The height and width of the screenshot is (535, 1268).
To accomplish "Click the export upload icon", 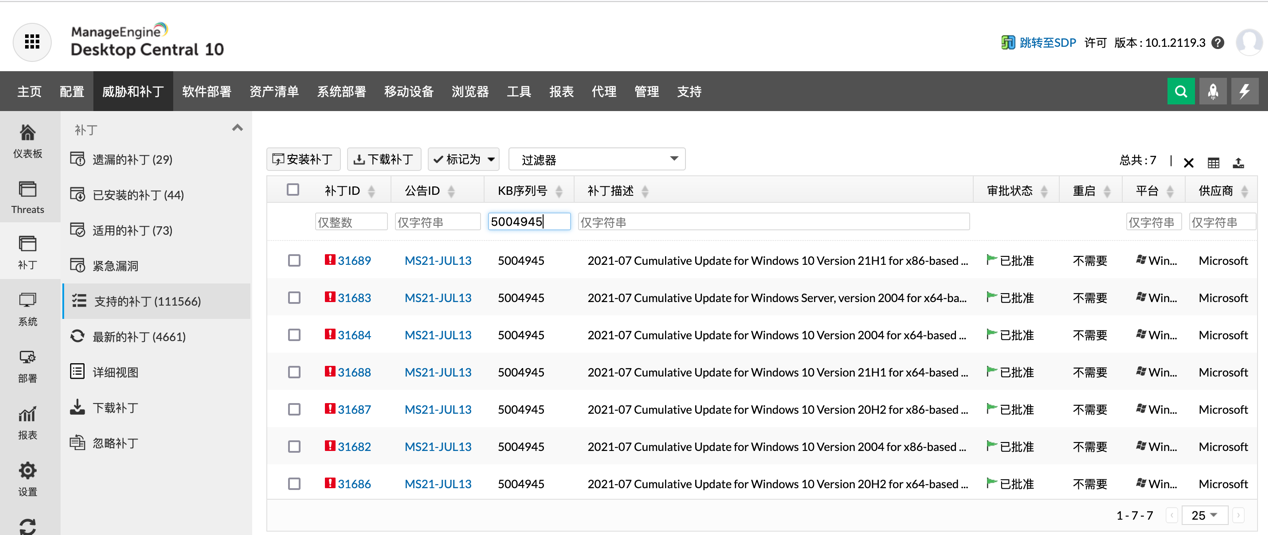I will (x=1238, y=162).
